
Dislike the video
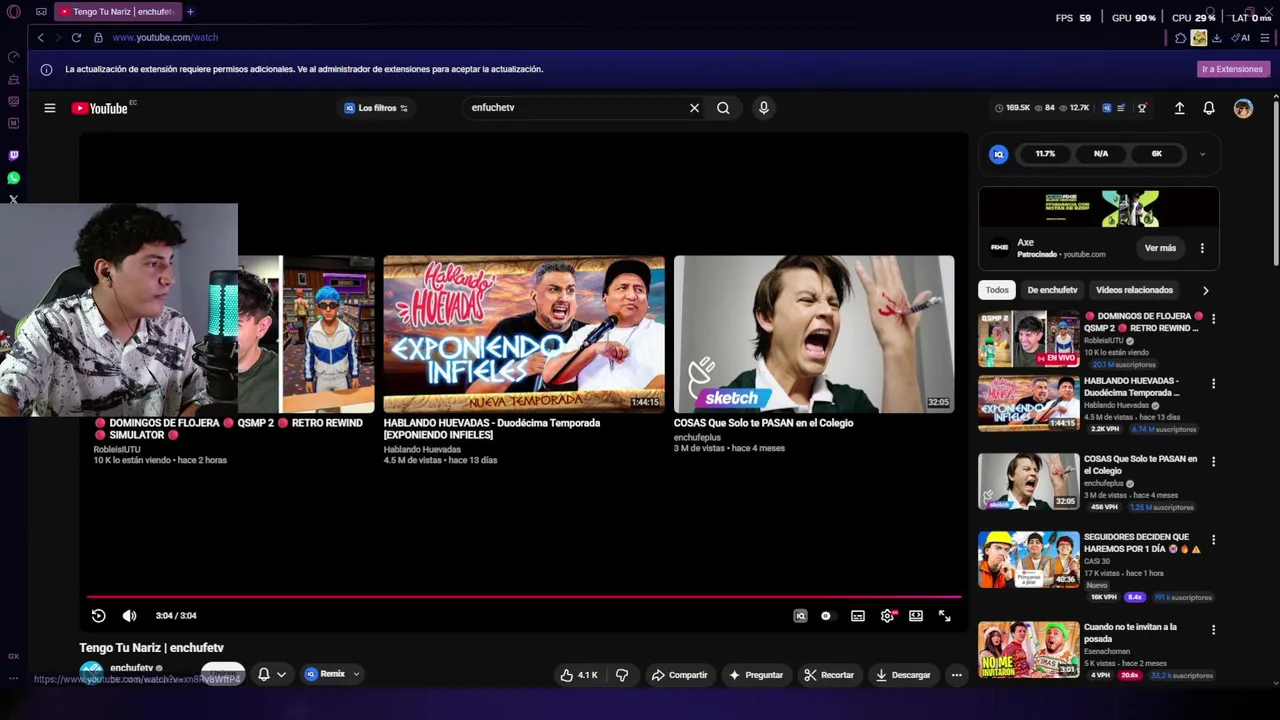coord(622,675)
